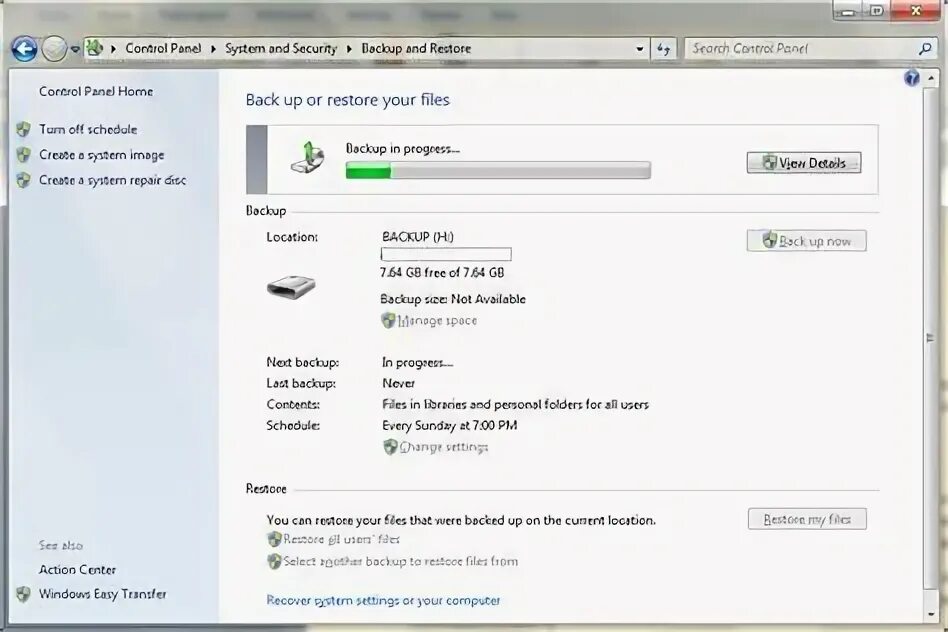The height and width of the screenshot is (632, 948).
Task: Open the address bar history dropdown
Action: pos(640,49)
